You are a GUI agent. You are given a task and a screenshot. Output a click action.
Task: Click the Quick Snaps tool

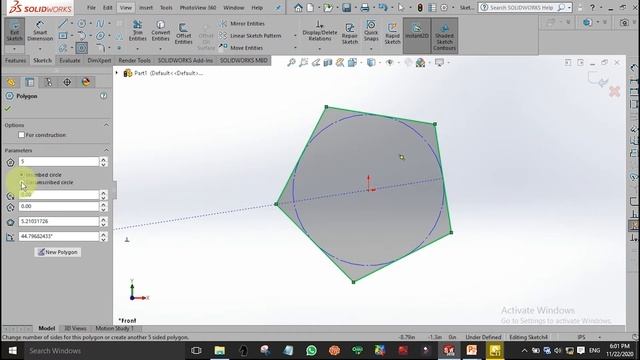point(371,31)
